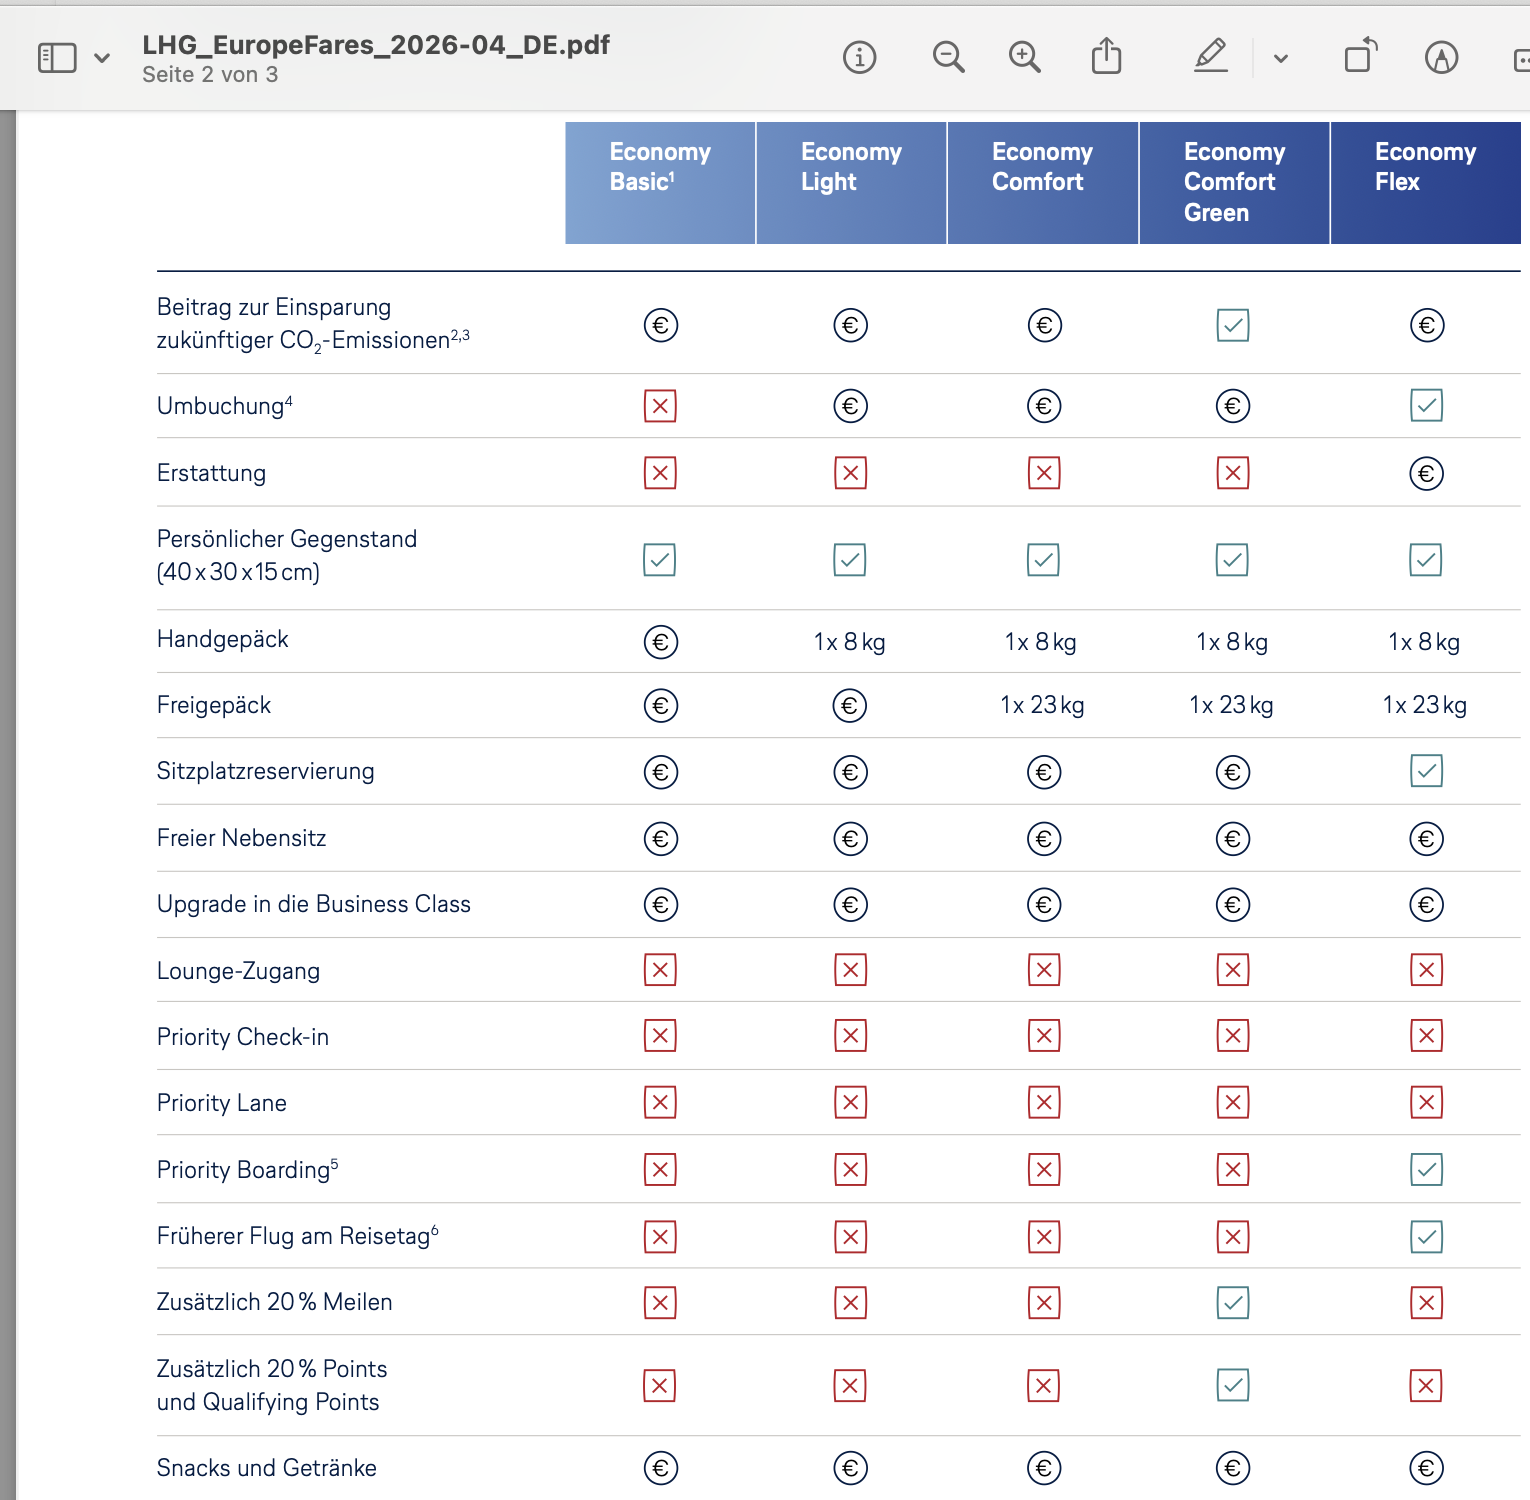The width and height of the screenshot is (1530, 1500).
Task: Zoom in on the PDF page
Action: click(x=1024, y=58)
